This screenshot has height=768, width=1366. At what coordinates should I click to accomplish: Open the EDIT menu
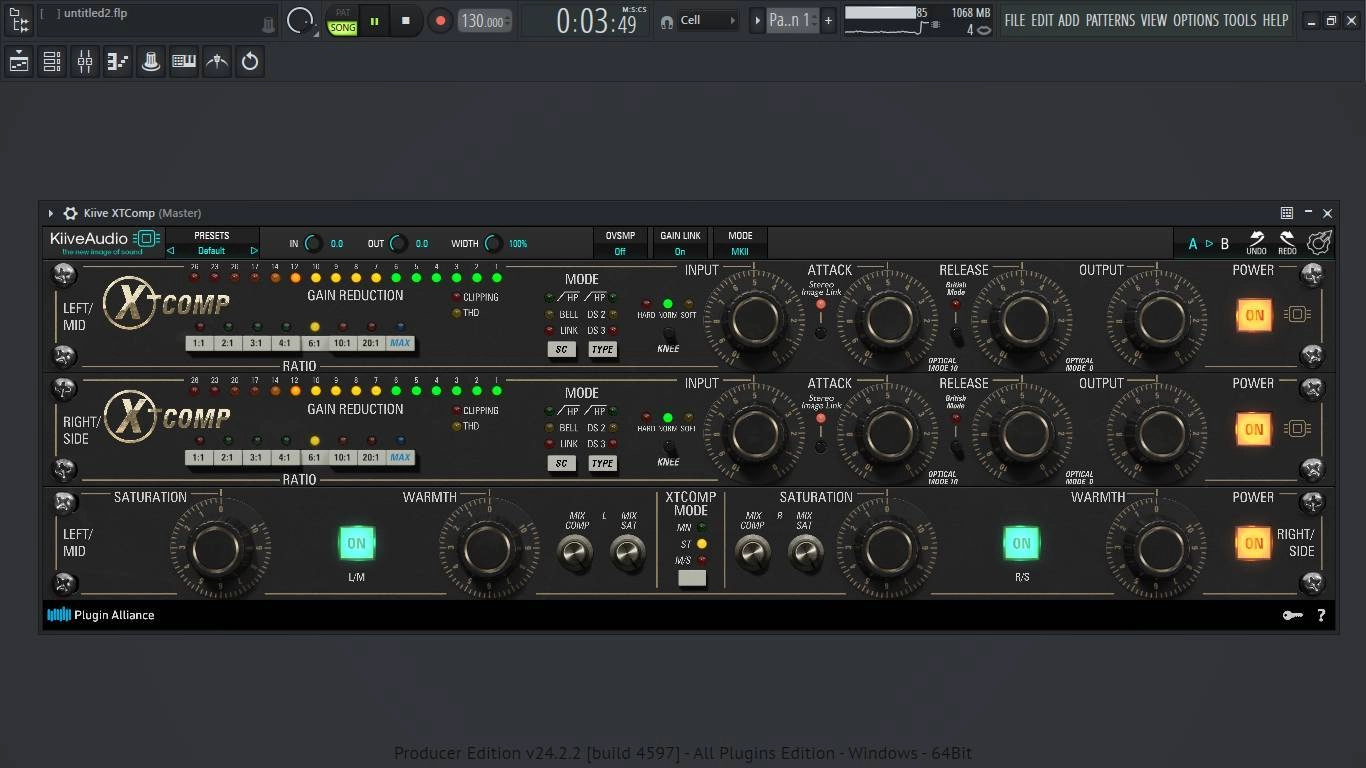[x=1042, y=20]
